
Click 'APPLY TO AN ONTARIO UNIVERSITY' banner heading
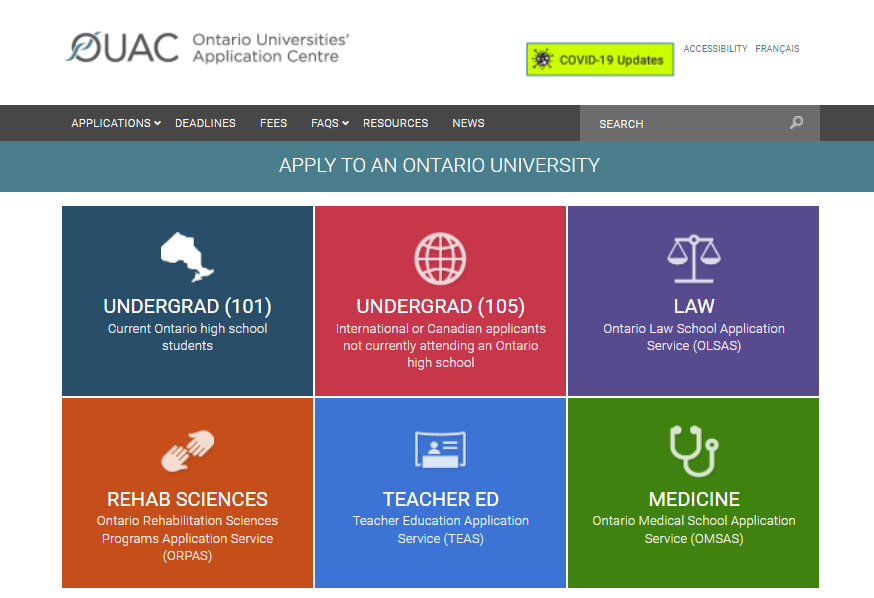coord(439,166)
